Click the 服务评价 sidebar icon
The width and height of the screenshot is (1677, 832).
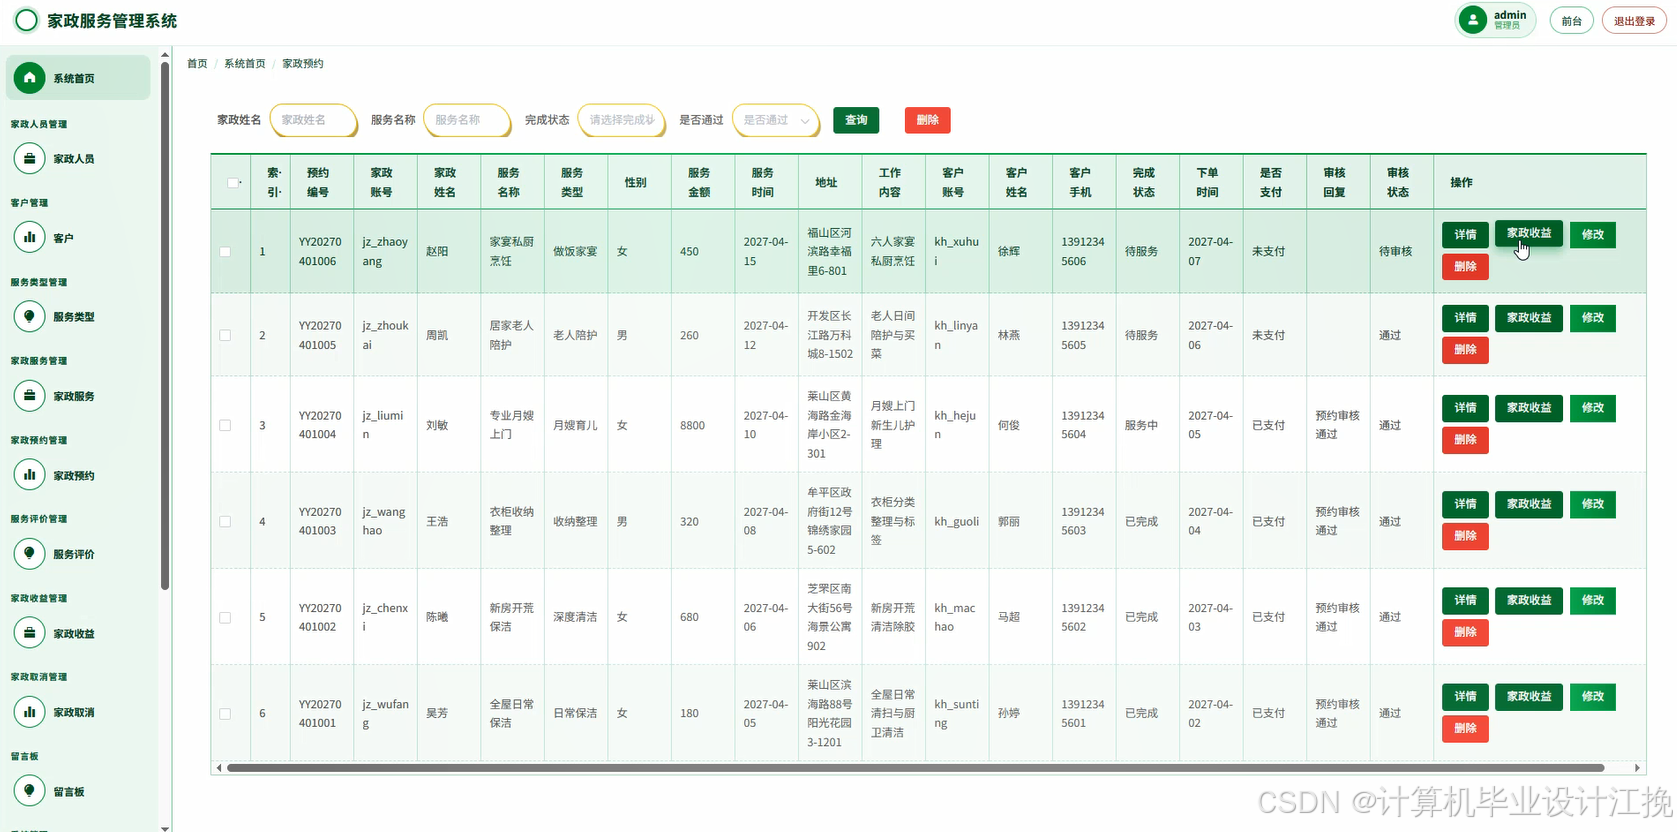click(29, 553)
